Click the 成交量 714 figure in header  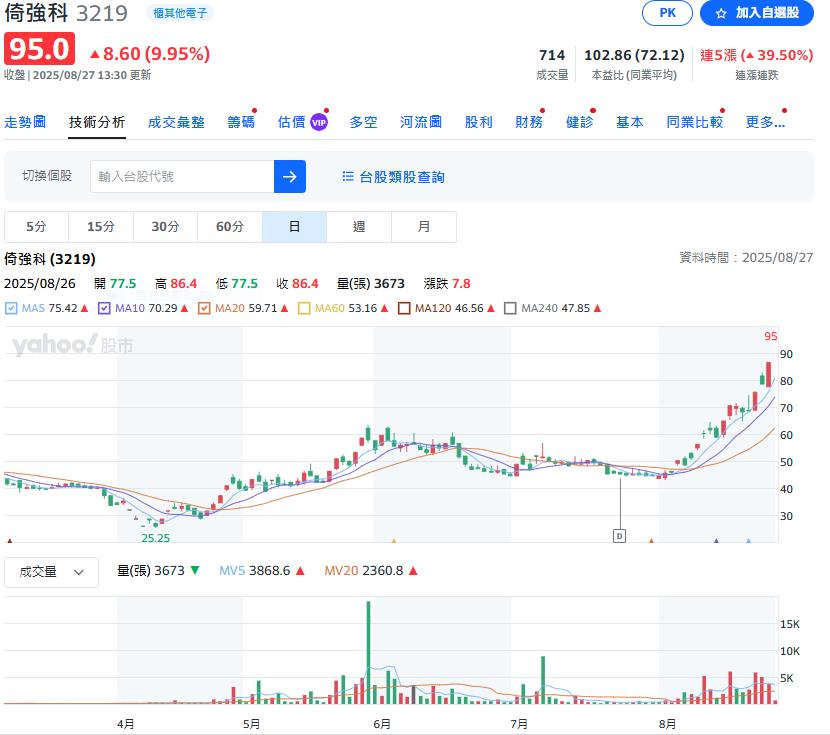coord(552,55)
